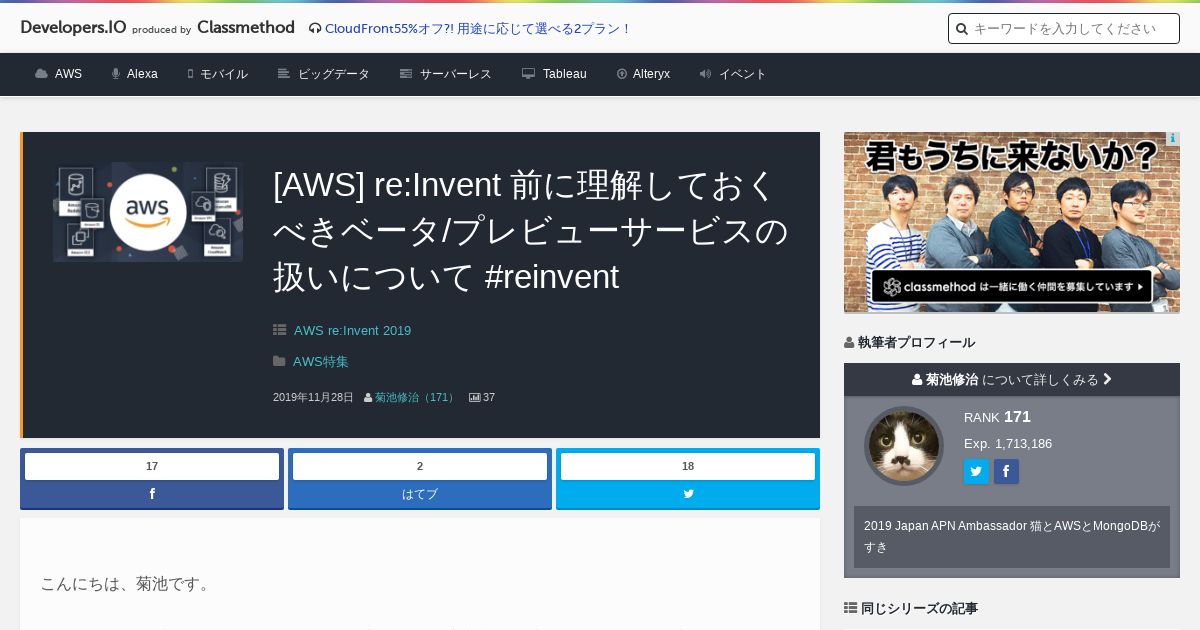The height and width of the screenshot is (630, 1200).
Task: Open the AWS menu item
Action: (68, 74)
